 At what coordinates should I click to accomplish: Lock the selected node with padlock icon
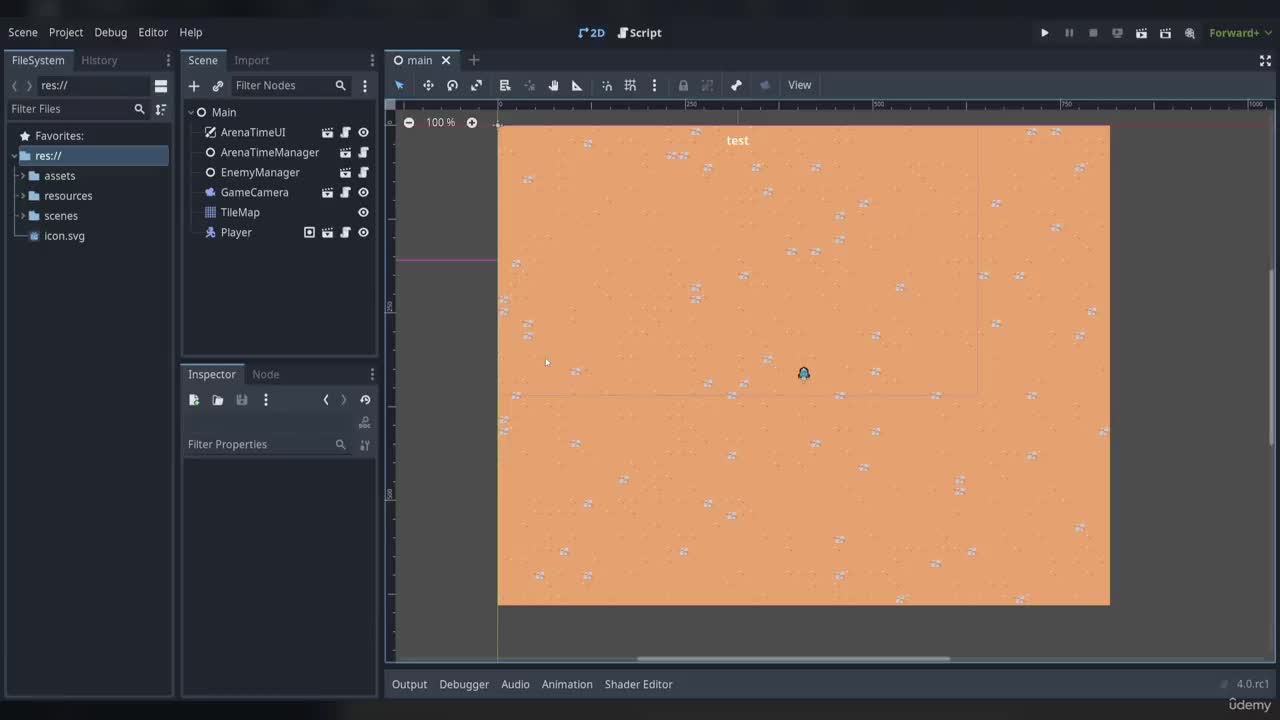tap(683, 85)
